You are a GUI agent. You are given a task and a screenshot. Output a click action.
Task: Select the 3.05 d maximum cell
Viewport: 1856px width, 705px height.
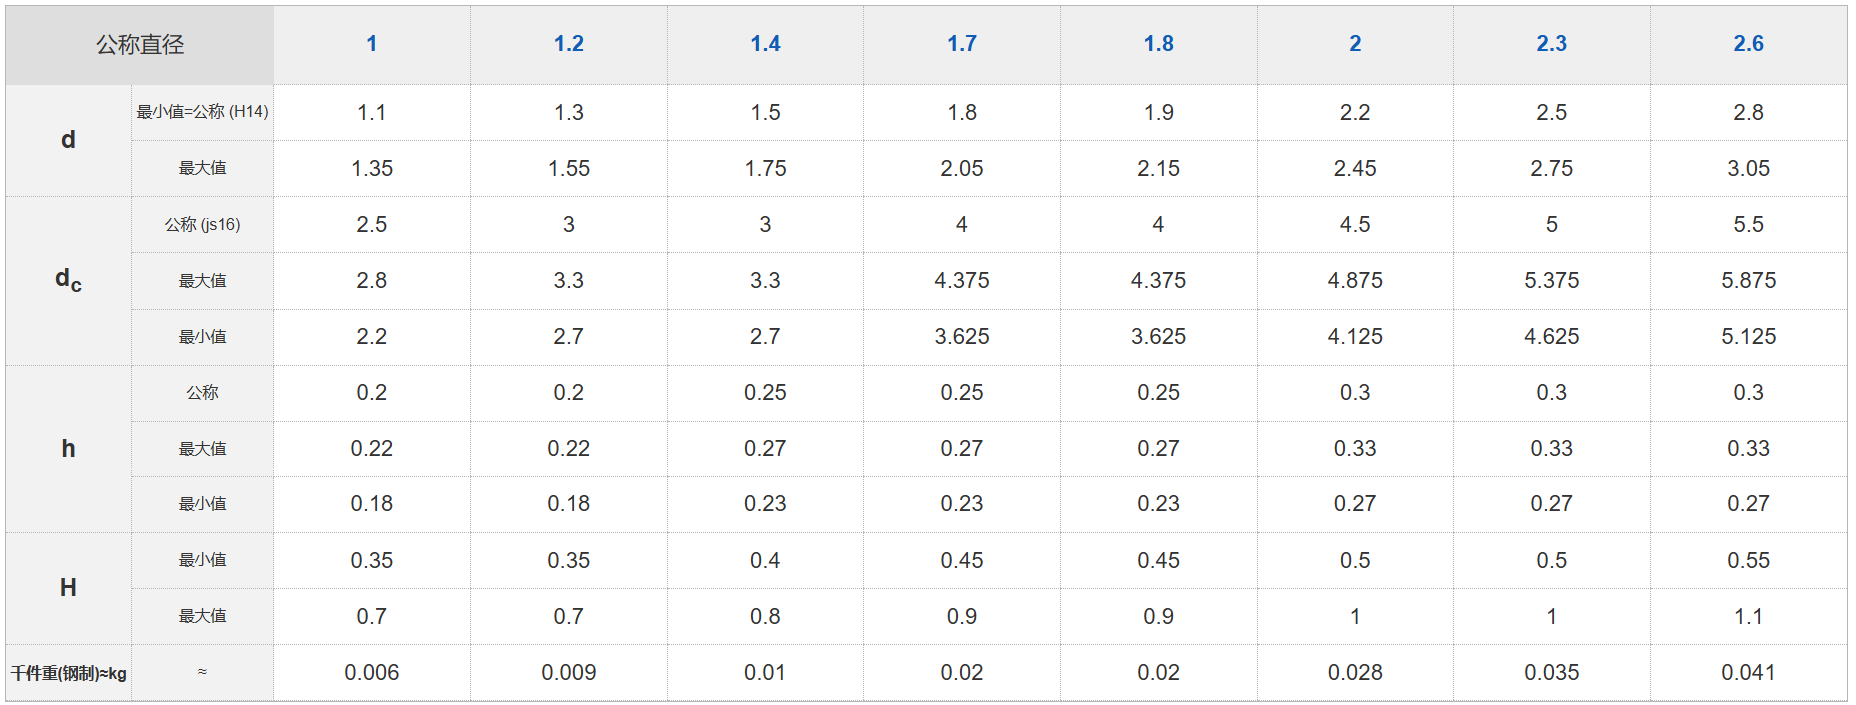[1748, 169]
